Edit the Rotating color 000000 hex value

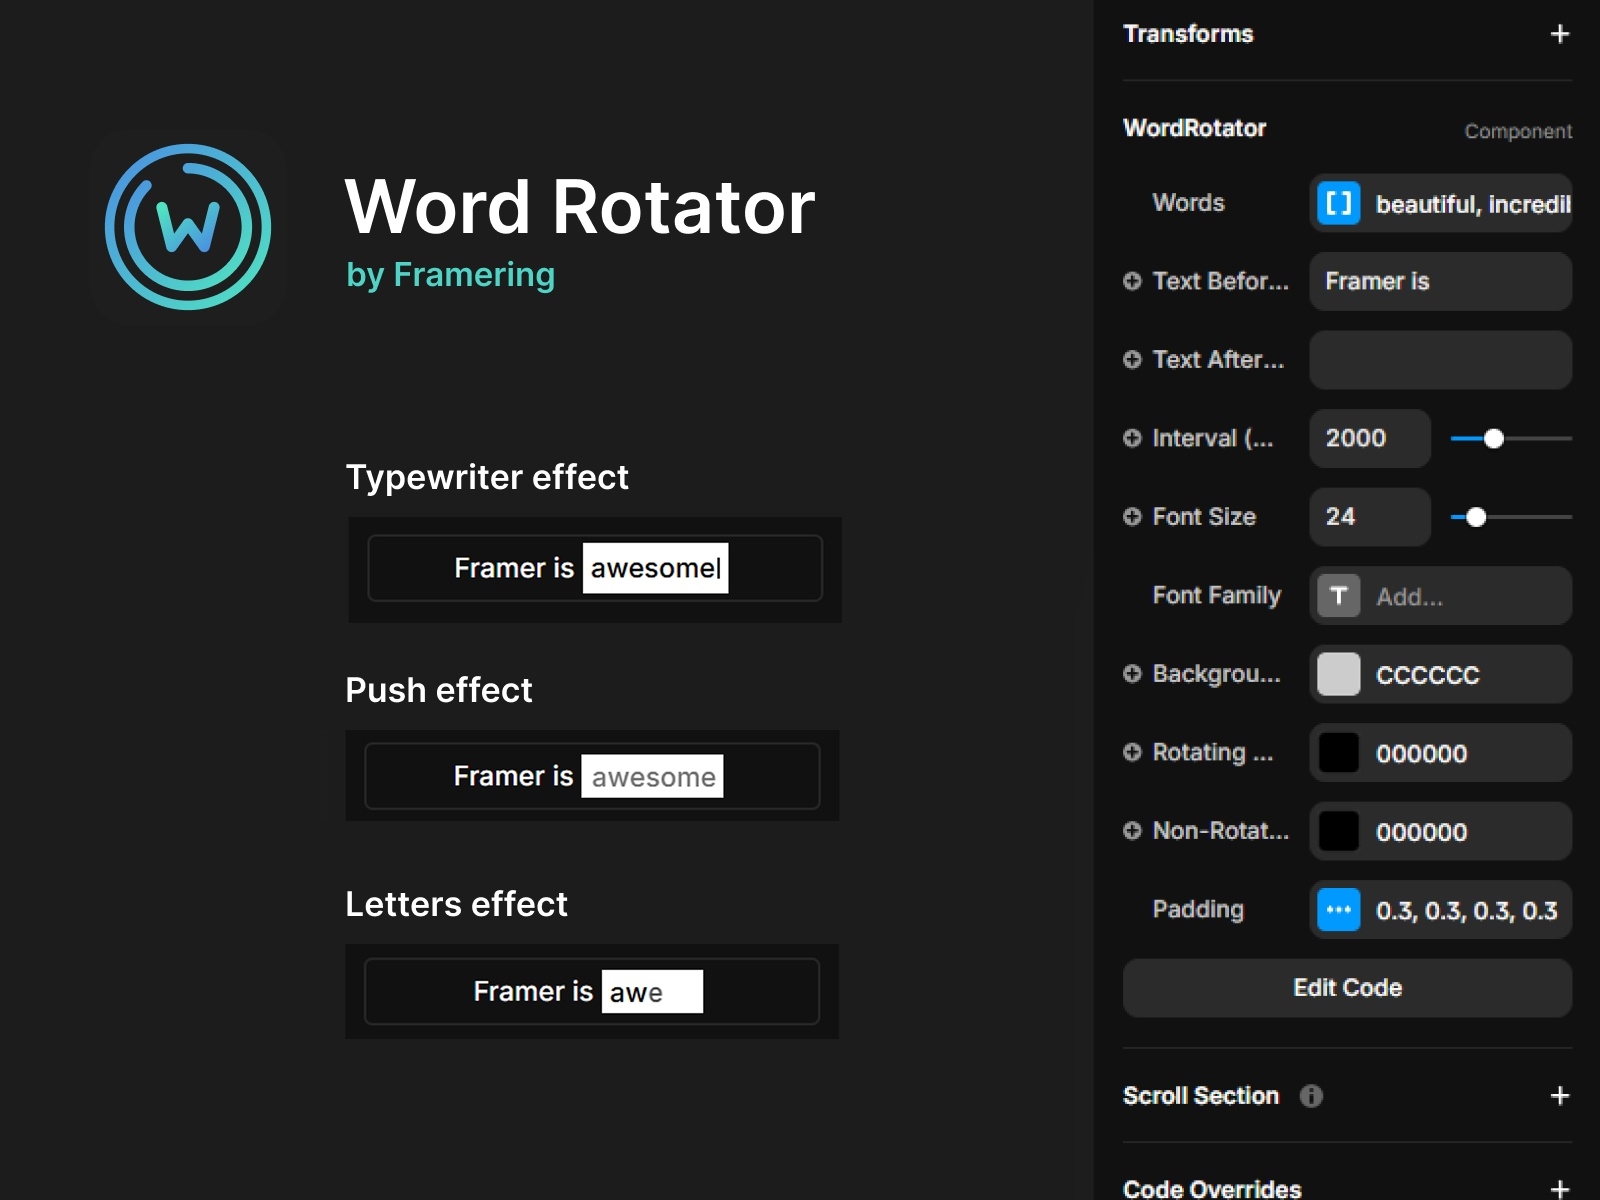[x=1421, y=754]
